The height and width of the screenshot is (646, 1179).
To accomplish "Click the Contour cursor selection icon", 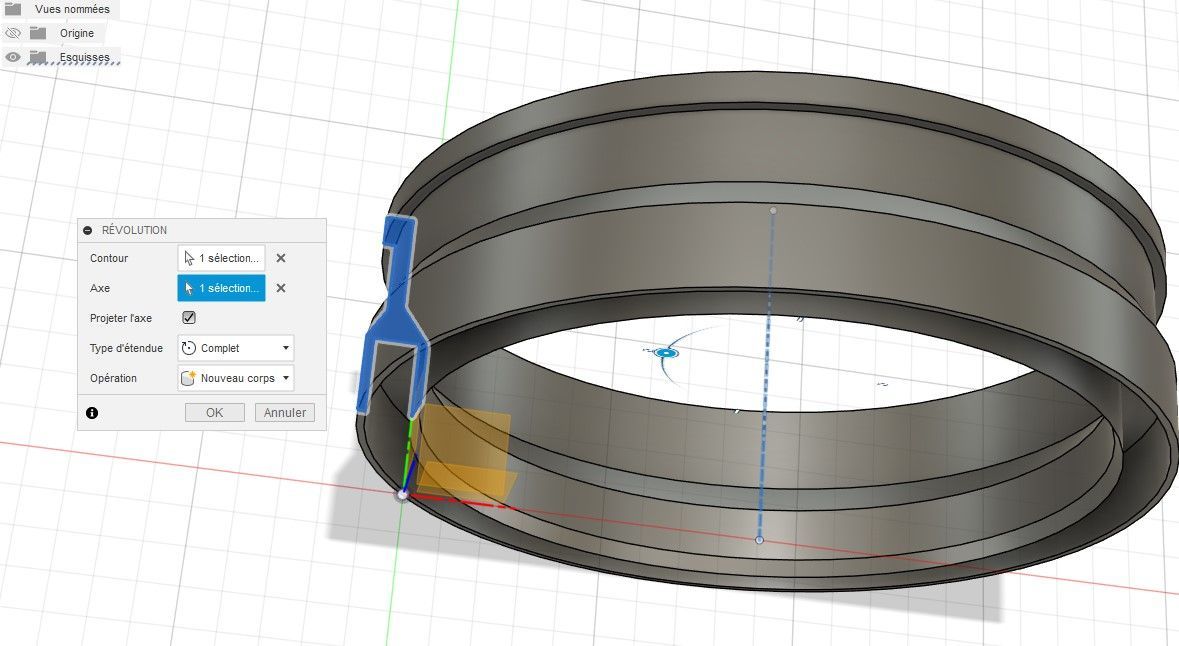I will click(x=189, y=258).
